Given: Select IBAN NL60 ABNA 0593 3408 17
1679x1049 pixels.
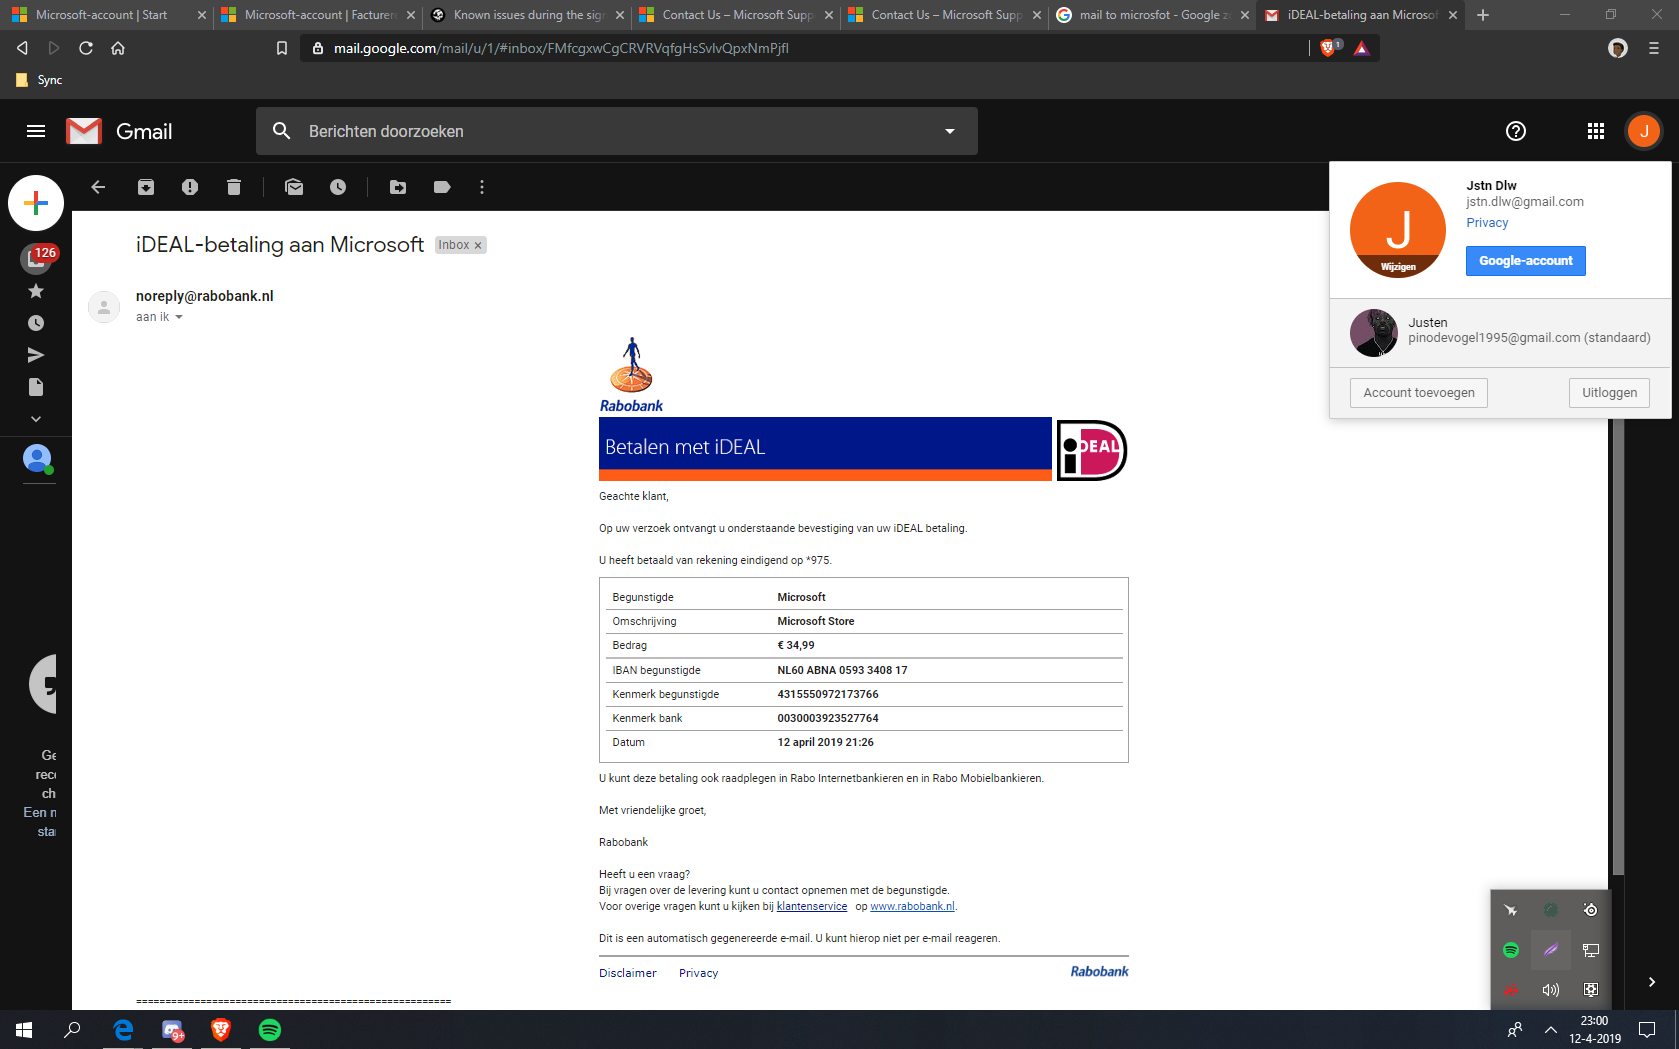Looking at the screenshot, I should pyautogui.click(x=842, y=670).
